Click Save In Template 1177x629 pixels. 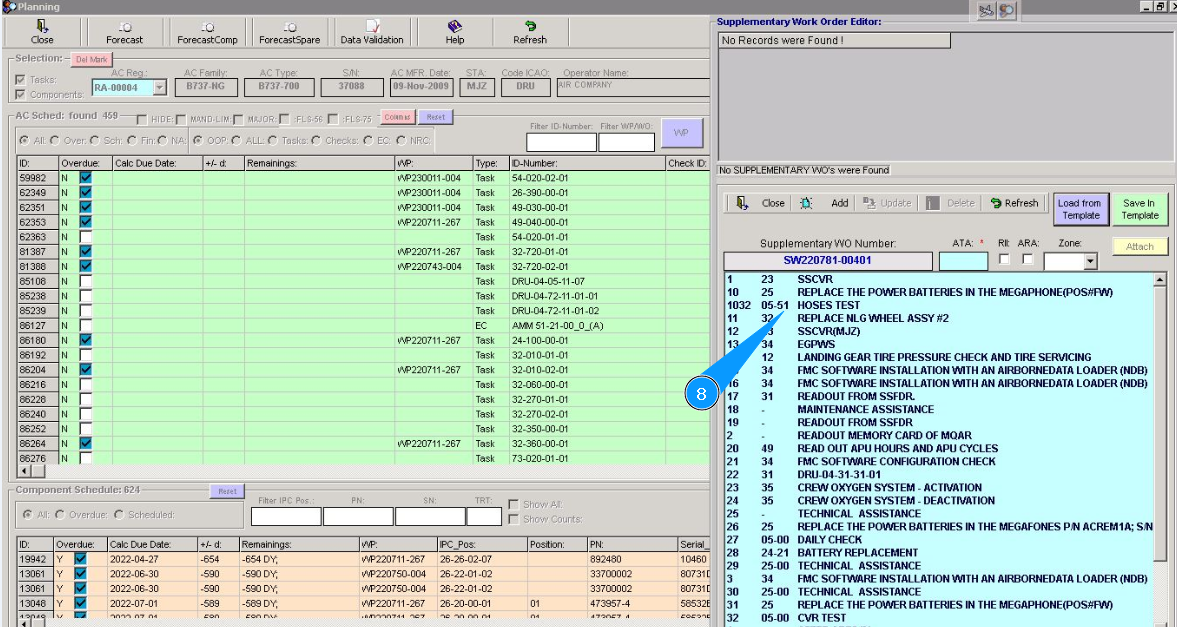pos(1139,209)
